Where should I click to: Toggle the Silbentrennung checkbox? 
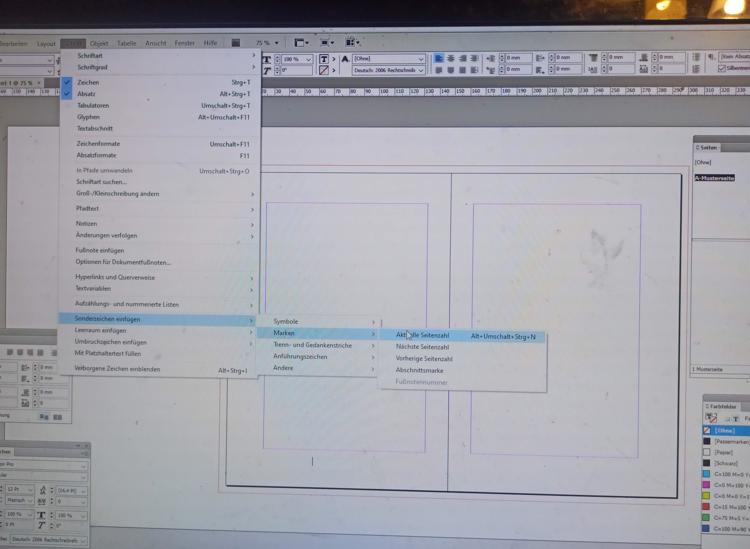tap(722, 68)
